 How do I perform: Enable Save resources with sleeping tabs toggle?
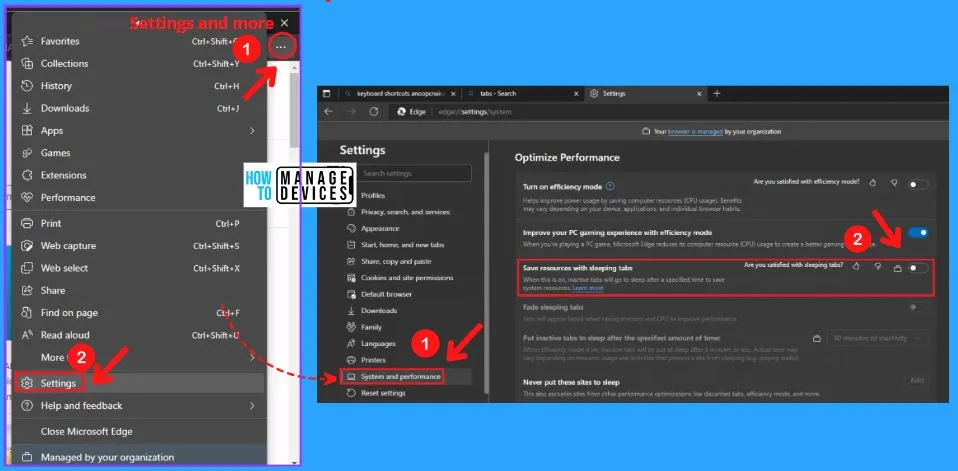918,268
